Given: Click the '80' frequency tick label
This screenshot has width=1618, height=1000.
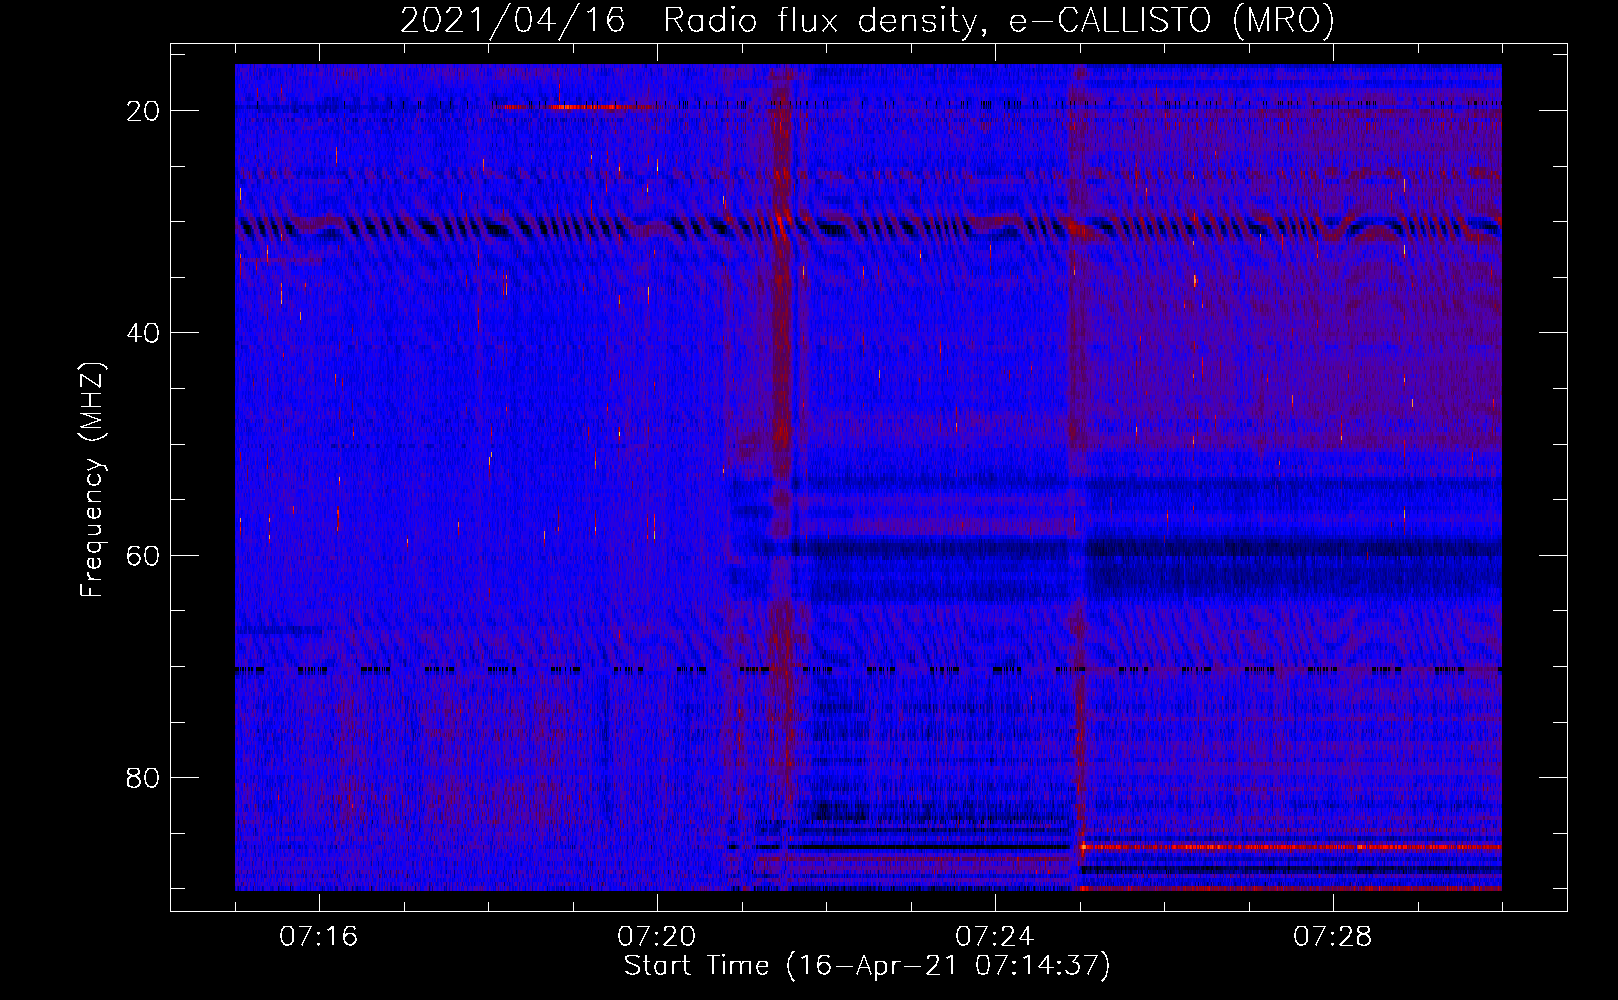Looking at the screenshot, I should coord(143,778).
